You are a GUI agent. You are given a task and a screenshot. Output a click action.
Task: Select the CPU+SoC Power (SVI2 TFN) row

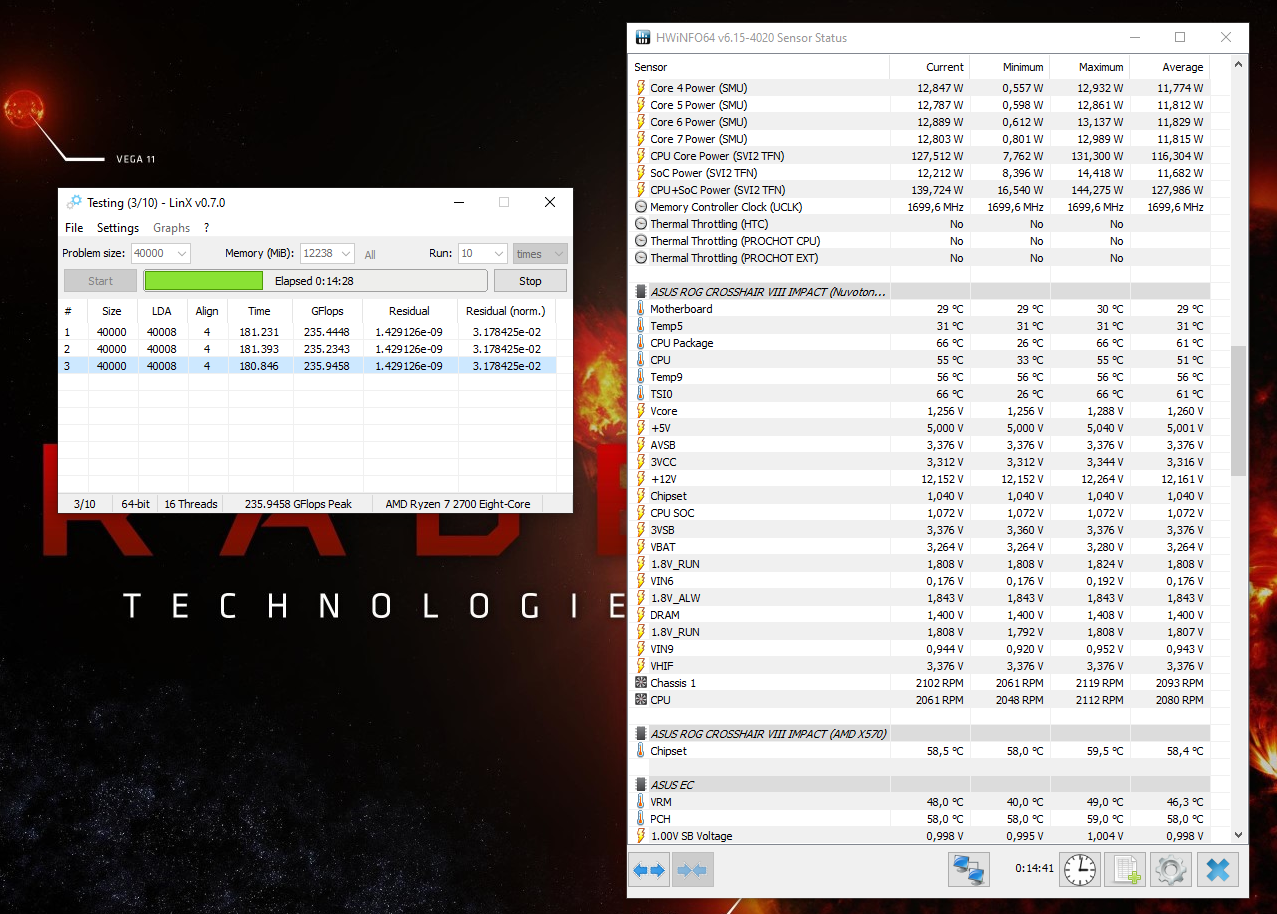pos(919,190)
